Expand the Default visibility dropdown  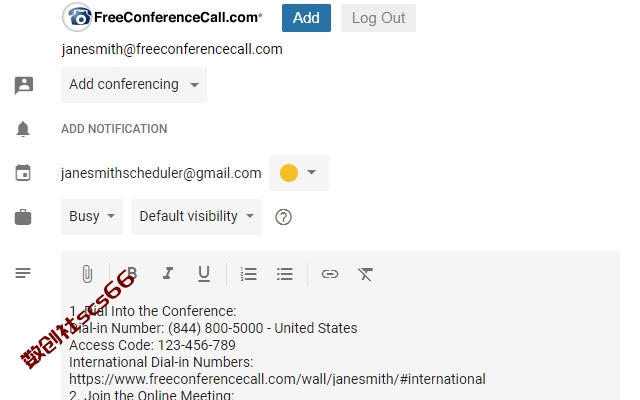pos(196,216)
